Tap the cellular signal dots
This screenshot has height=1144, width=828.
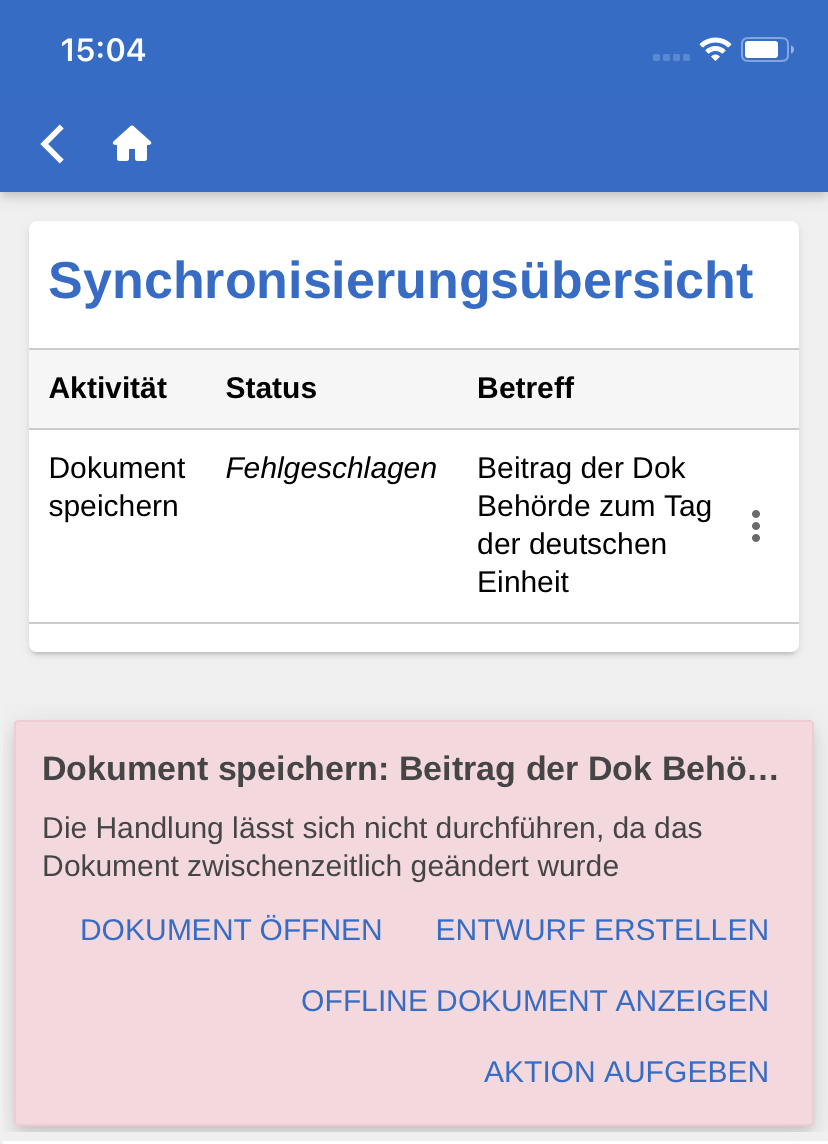670,57
